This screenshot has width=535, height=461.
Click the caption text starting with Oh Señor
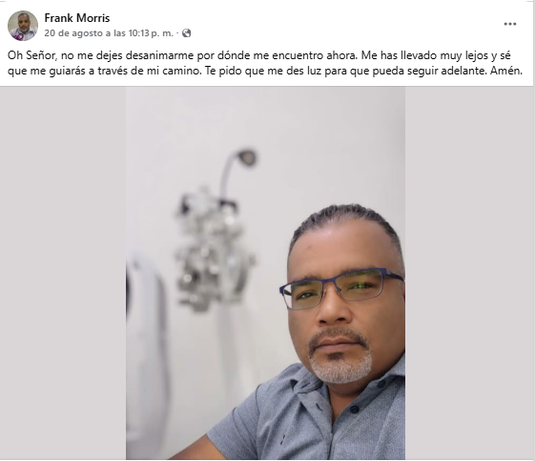pyautogui.click(x=265, y=63)
